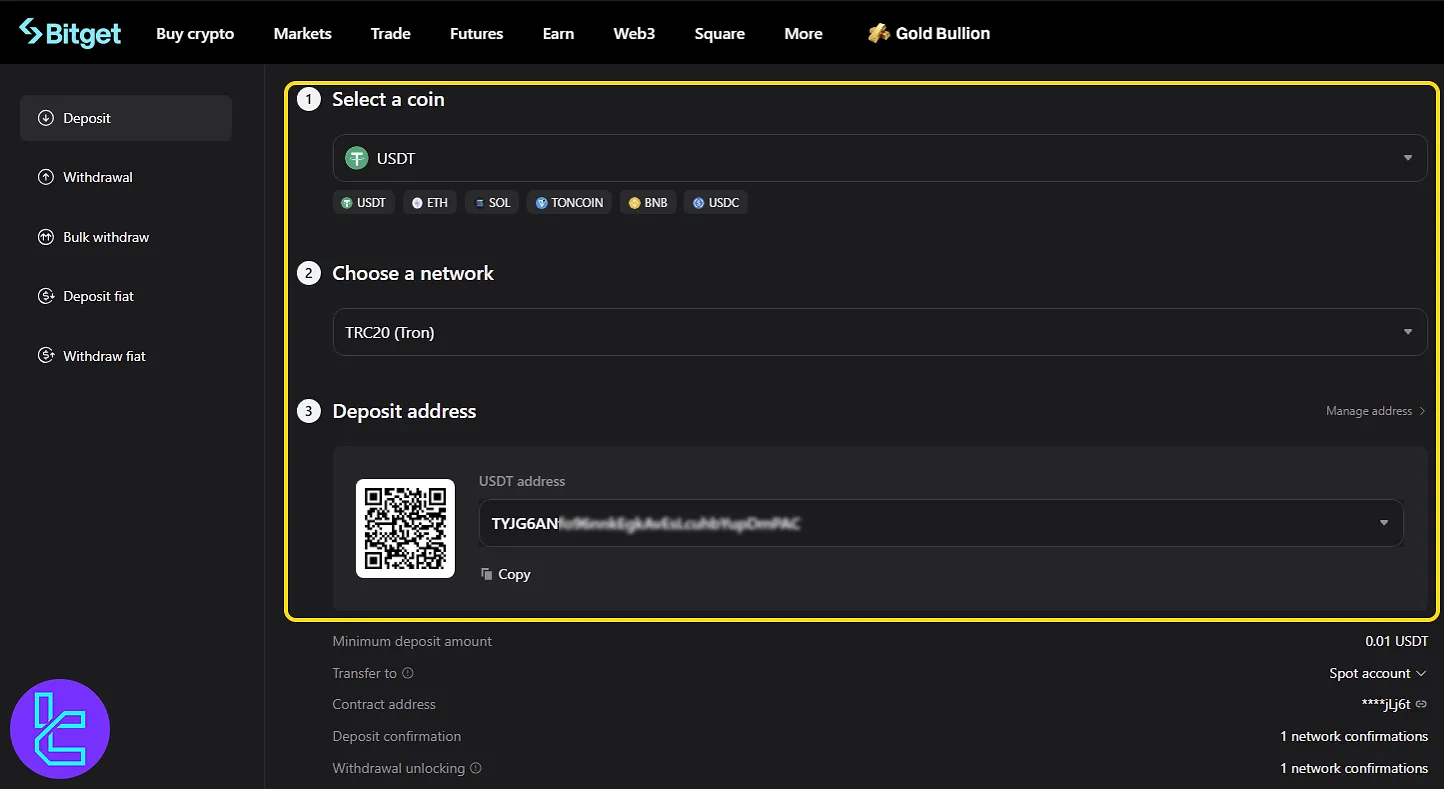
Task: Open the contract address link icon
Action: pos(1421,704)
